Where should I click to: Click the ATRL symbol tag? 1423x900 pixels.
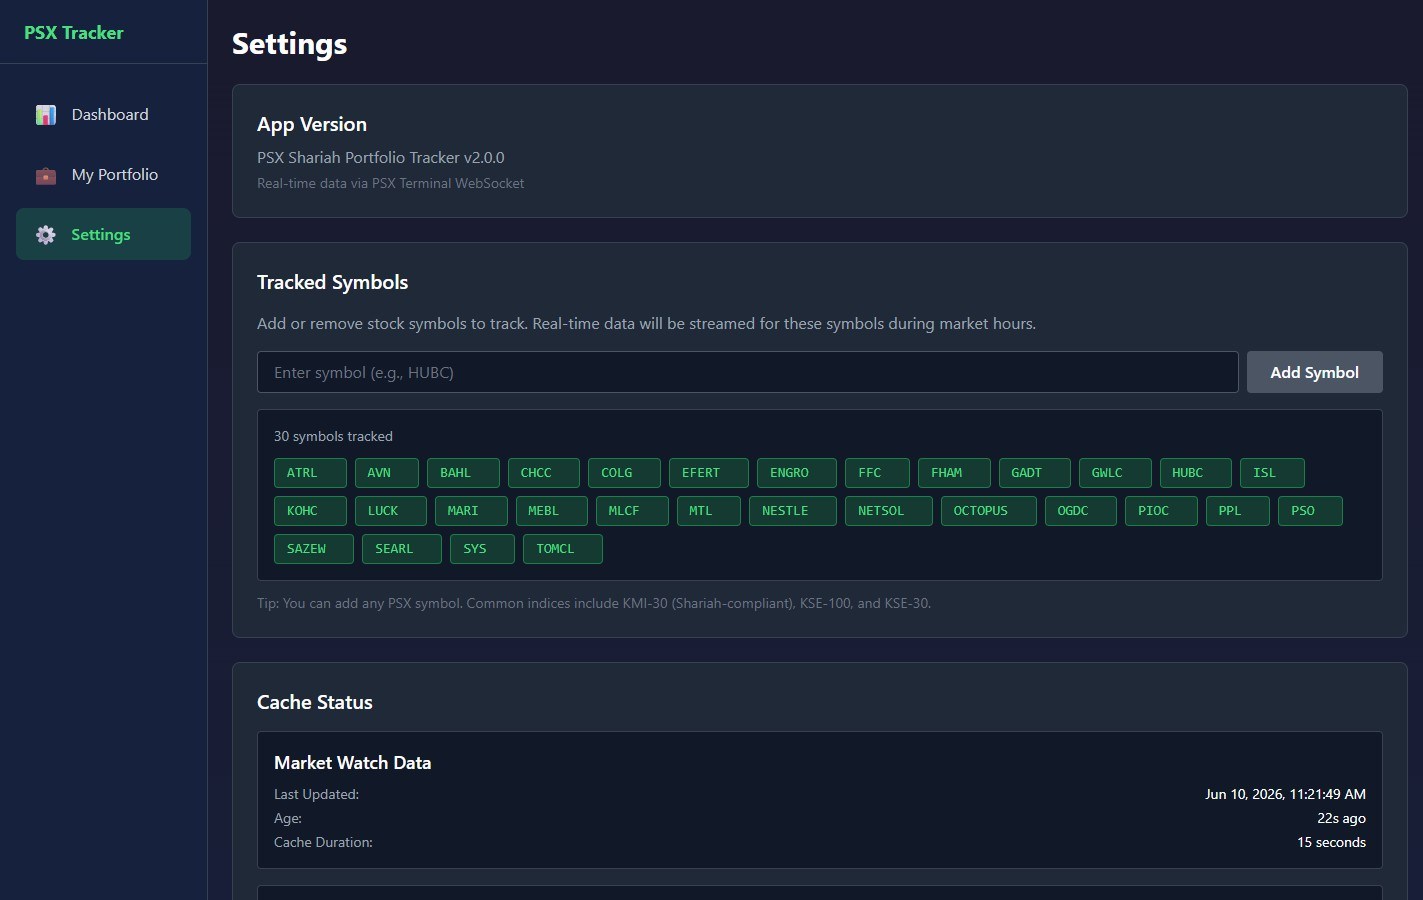click(310, 473)
